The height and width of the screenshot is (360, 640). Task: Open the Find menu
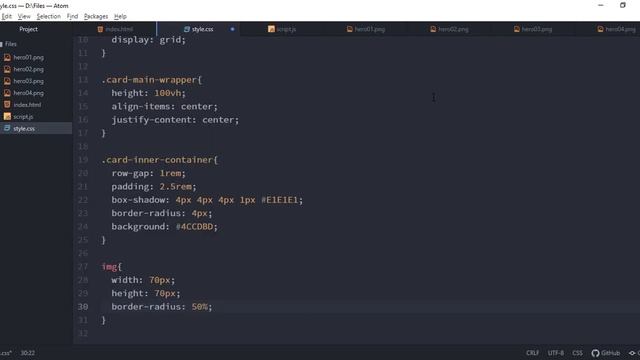pos(72,16)
